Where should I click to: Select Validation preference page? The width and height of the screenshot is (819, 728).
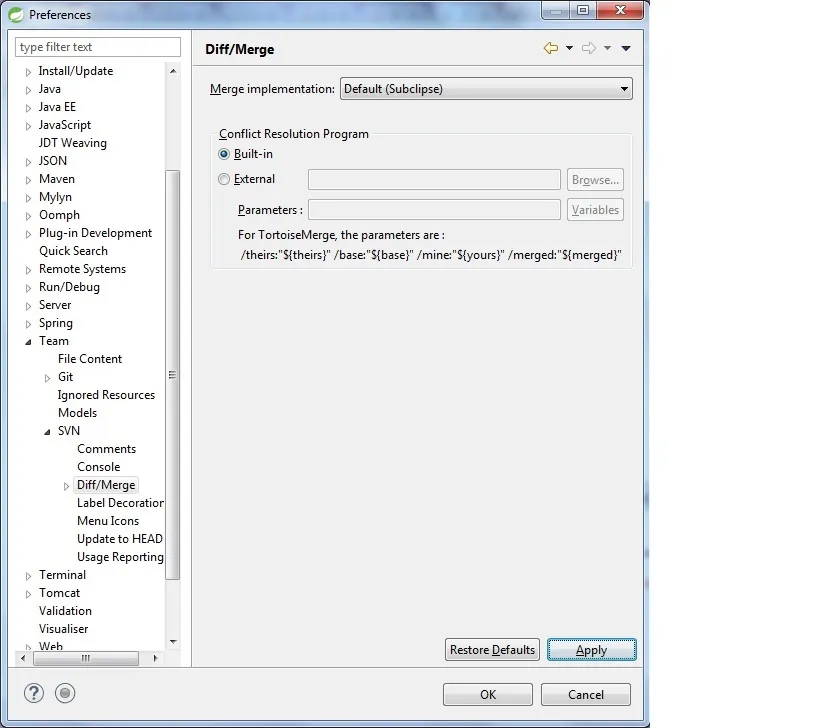[65, 611]
